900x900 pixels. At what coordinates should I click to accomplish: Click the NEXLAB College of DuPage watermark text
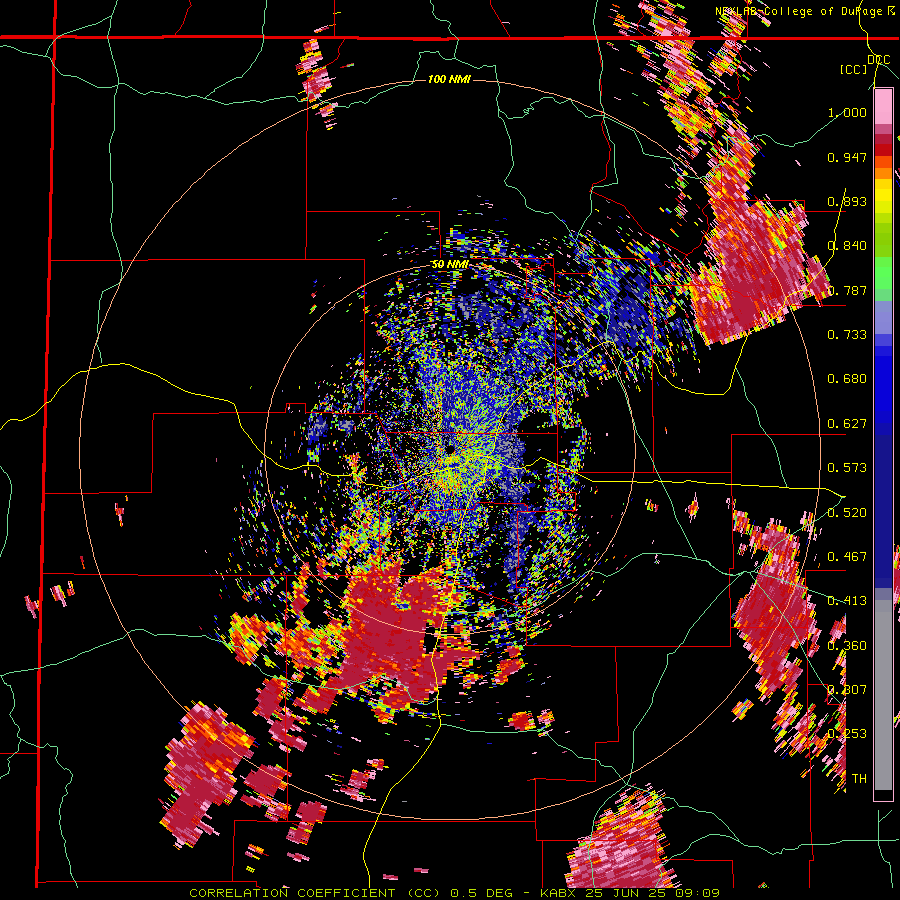[x=806, y=11]
